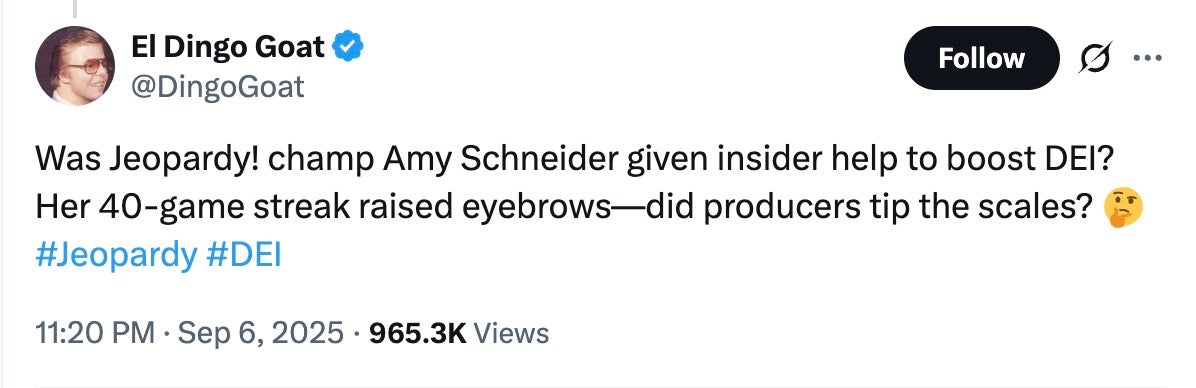Screen dimensions: 1196x388
Task: Visit the @DingoGoat handle link
Action: click(217, 87)
